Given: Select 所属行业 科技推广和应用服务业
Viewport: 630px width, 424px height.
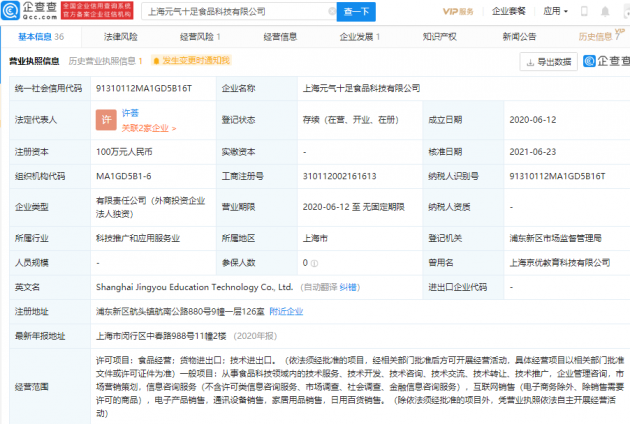Looking at the screenshot, I should pyautogui.click(x=138, y=238).
